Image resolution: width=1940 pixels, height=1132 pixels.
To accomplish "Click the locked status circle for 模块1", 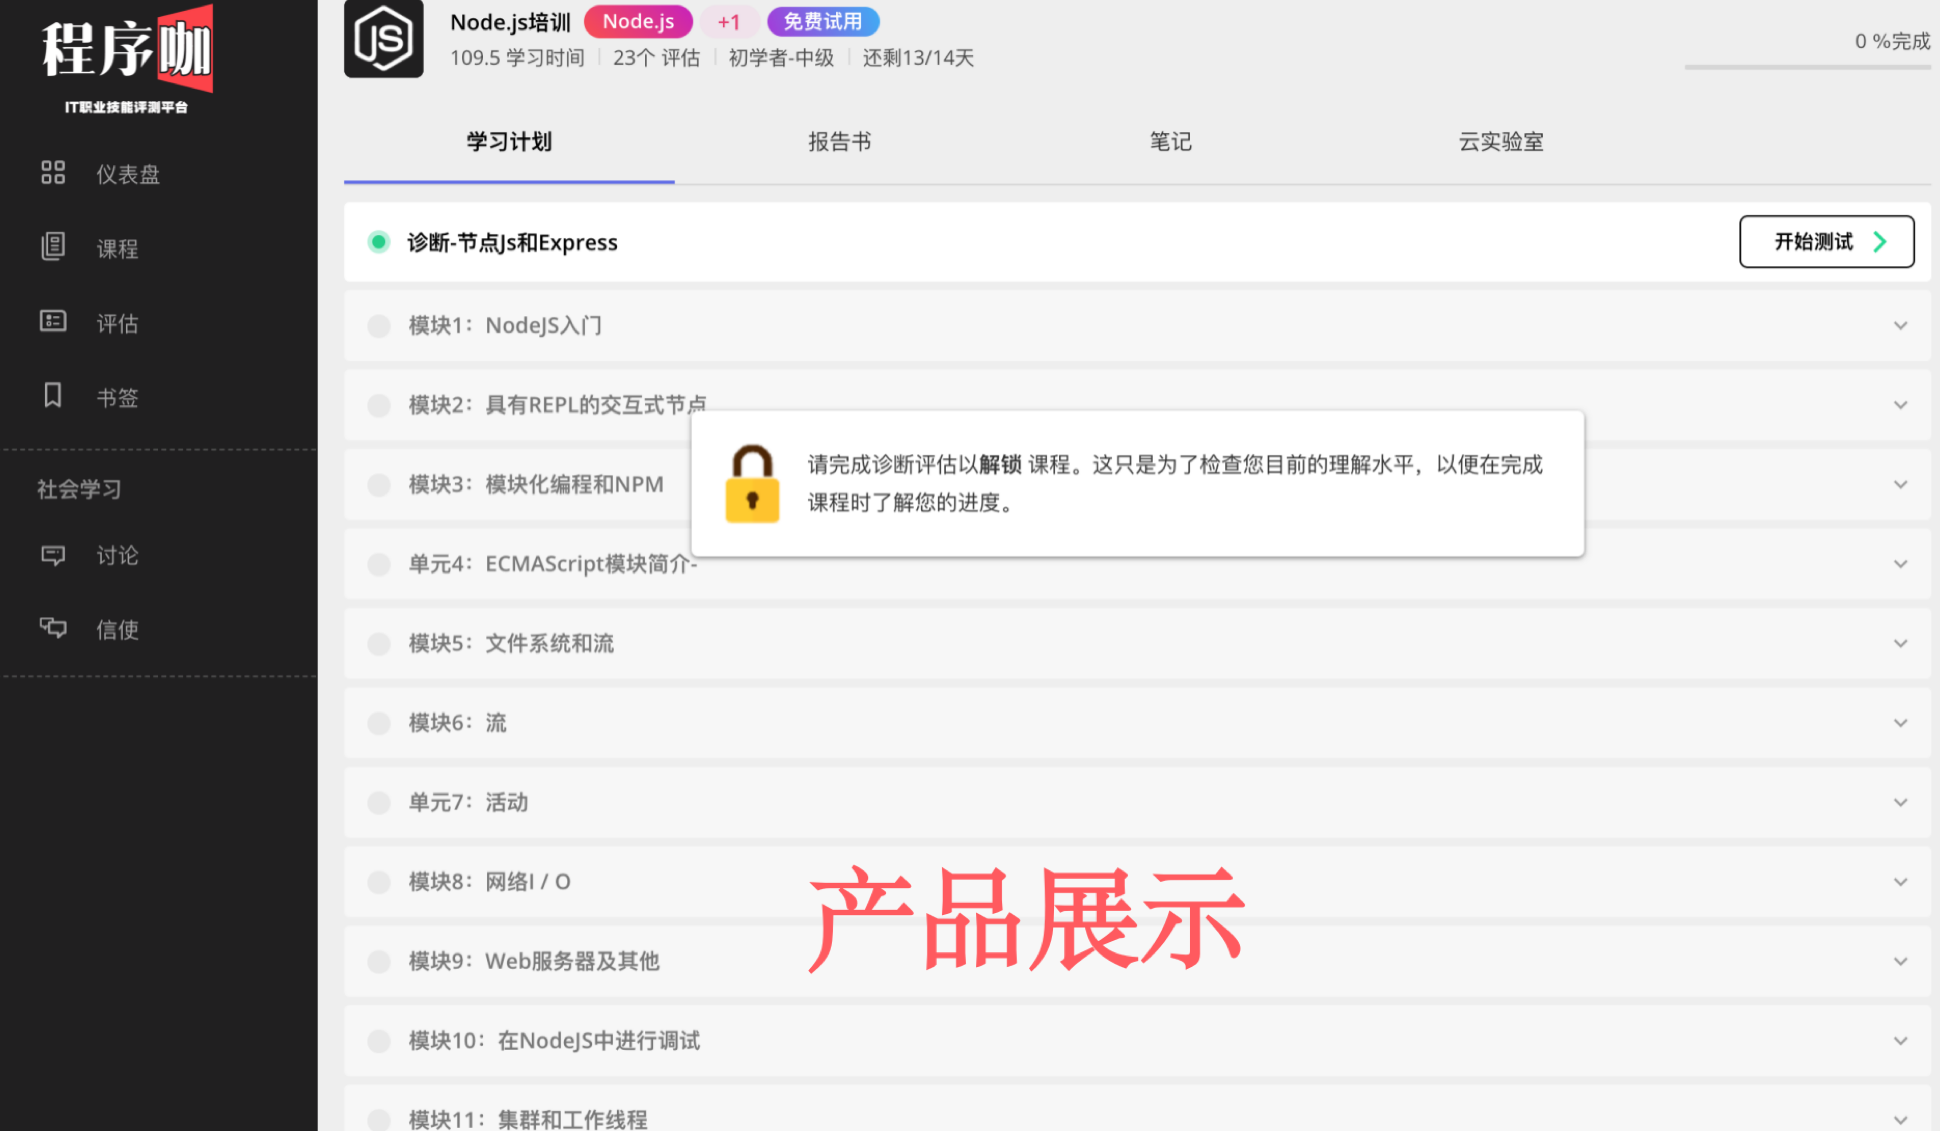I will coord(379,325).
